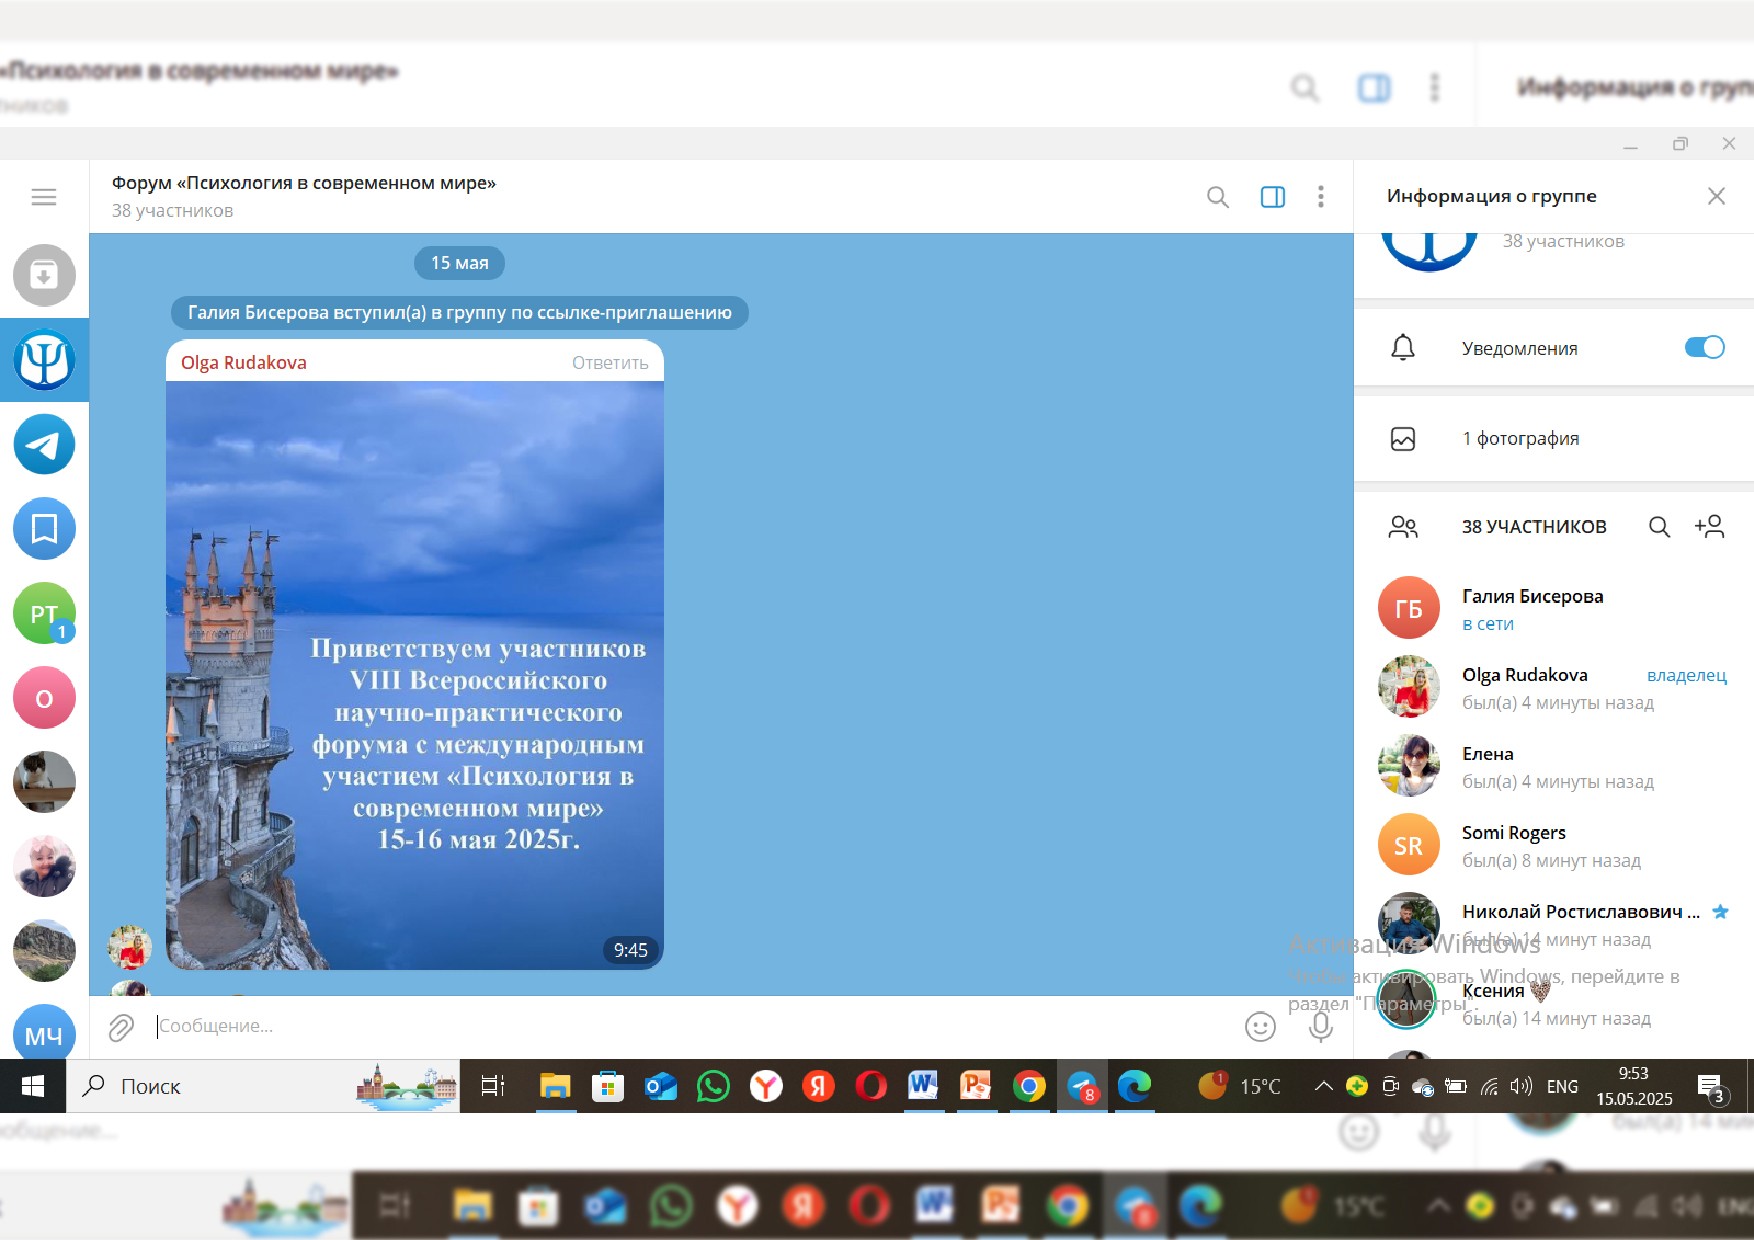The image size is (1754, 1240).
Task: Open archived chats from the sidebar
Action: click(x=43, y=275)
